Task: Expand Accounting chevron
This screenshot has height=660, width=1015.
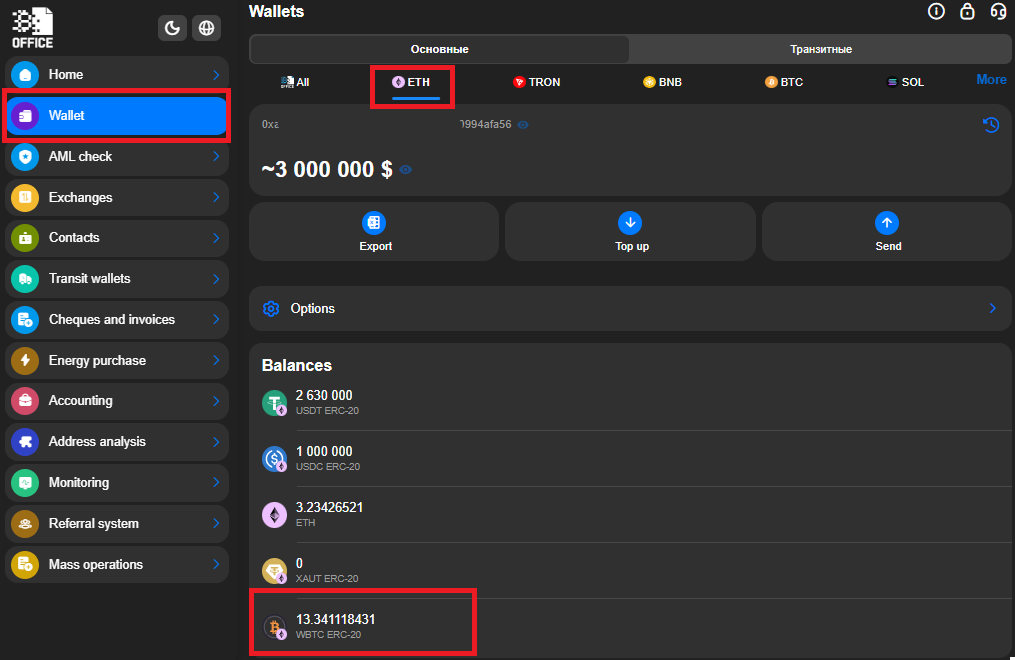Action: coord(216,401)
